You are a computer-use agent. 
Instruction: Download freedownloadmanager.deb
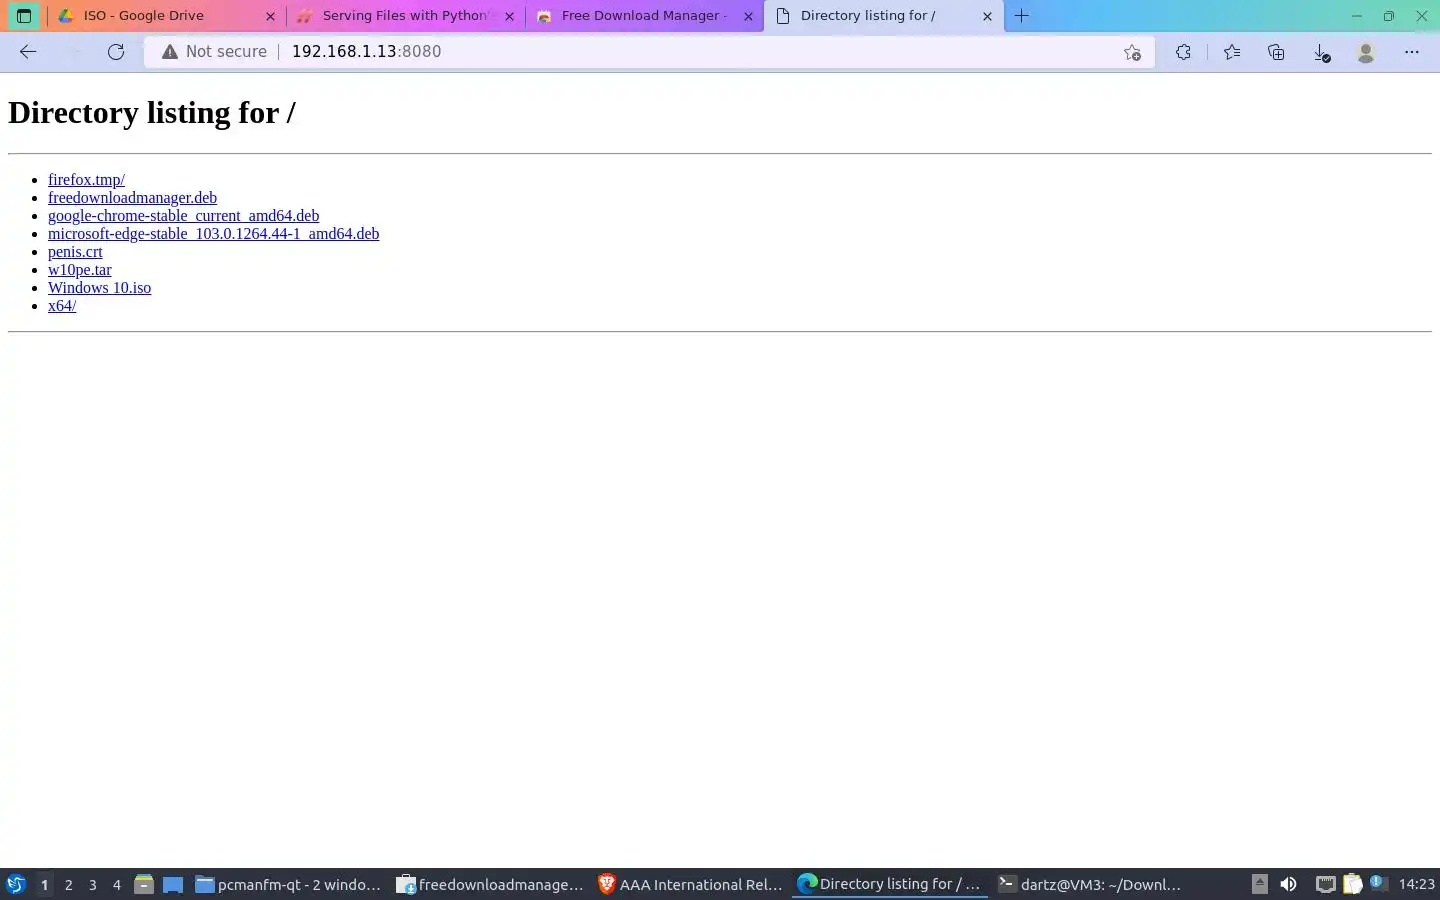(x=132, y=198)
